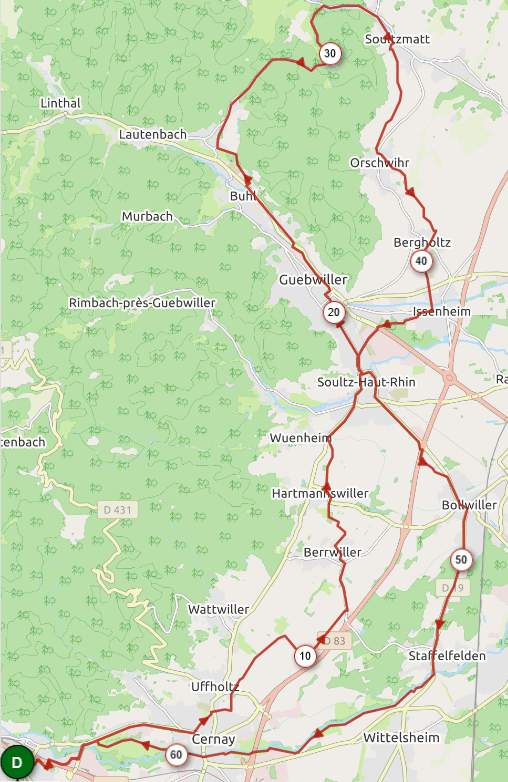Click the Soultz-Haut-Rhin town label
The image size is (508, 782).
coord(366,382)
